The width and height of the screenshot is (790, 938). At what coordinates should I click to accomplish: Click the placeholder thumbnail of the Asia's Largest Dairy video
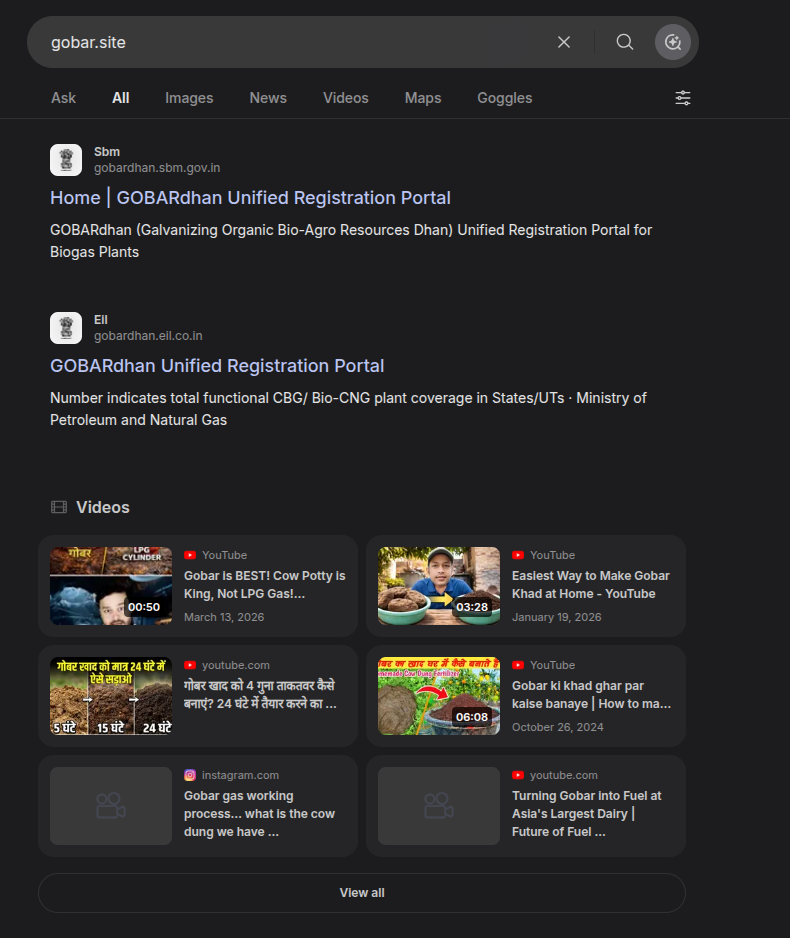438,806
